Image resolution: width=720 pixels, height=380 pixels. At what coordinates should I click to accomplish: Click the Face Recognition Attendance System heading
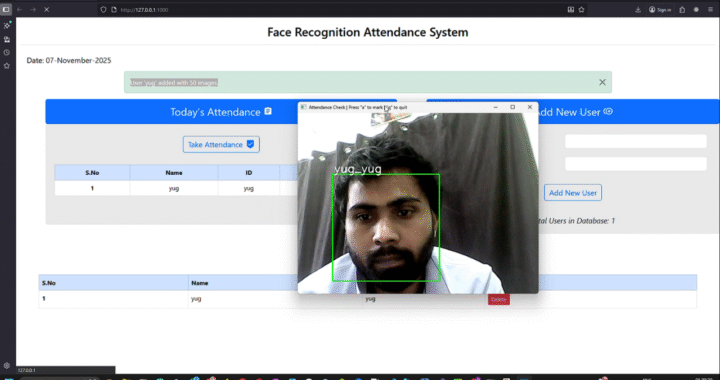pos(368,32)
